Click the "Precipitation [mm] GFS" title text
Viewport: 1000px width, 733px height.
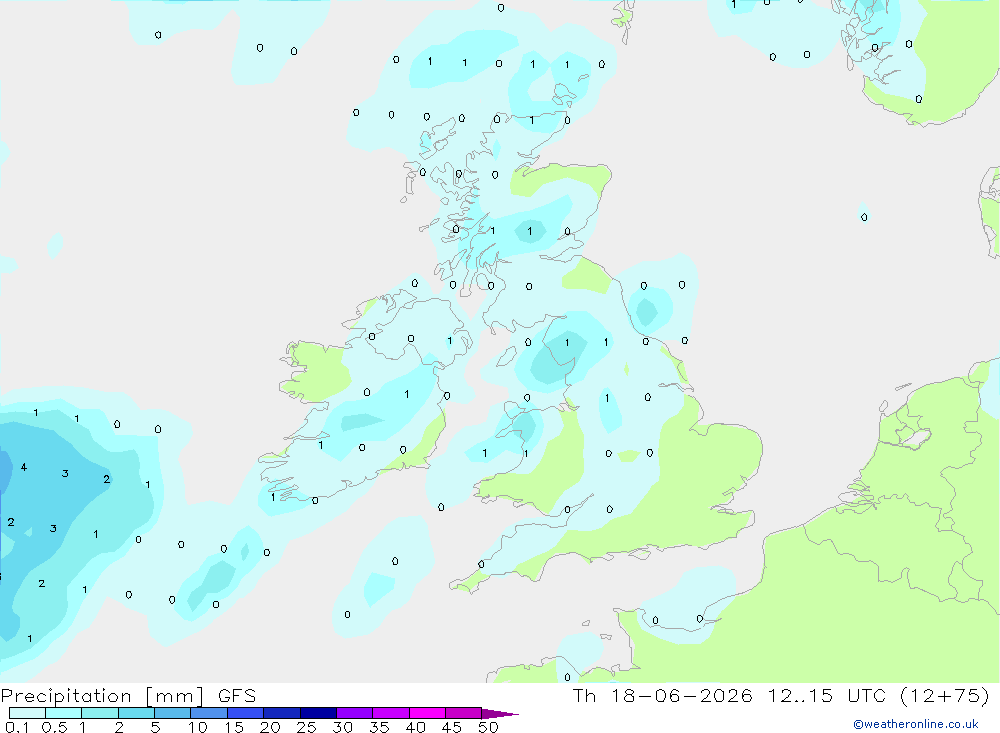(x=128, y=696)
